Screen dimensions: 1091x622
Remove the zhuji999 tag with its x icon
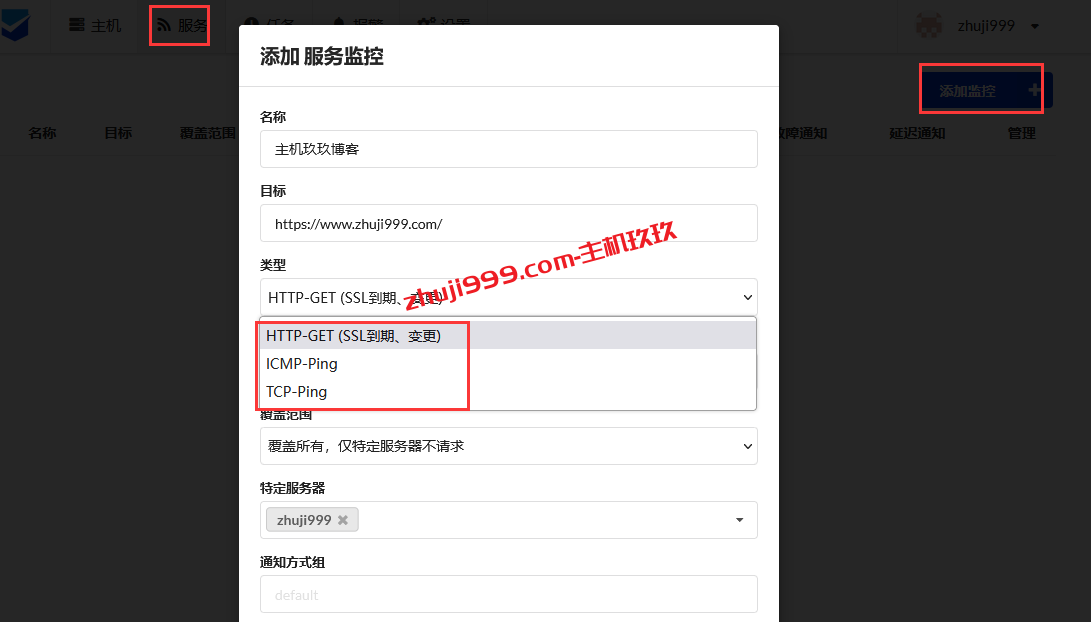[343, 520]
